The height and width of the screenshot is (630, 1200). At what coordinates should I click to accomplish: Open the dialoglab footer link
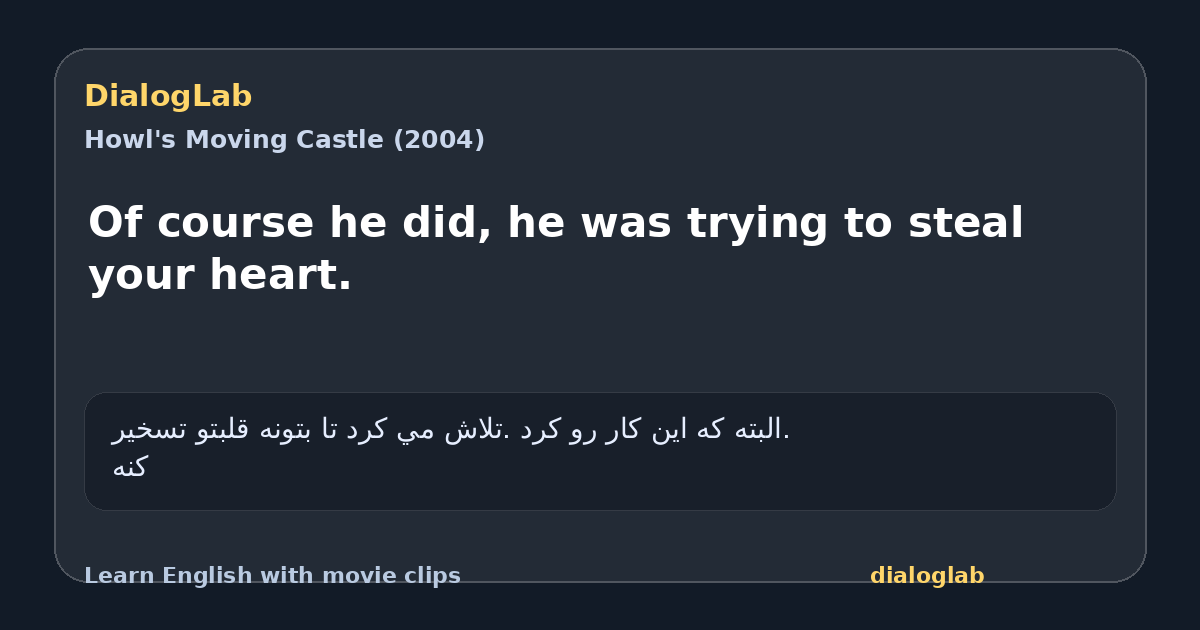(927, 576)
